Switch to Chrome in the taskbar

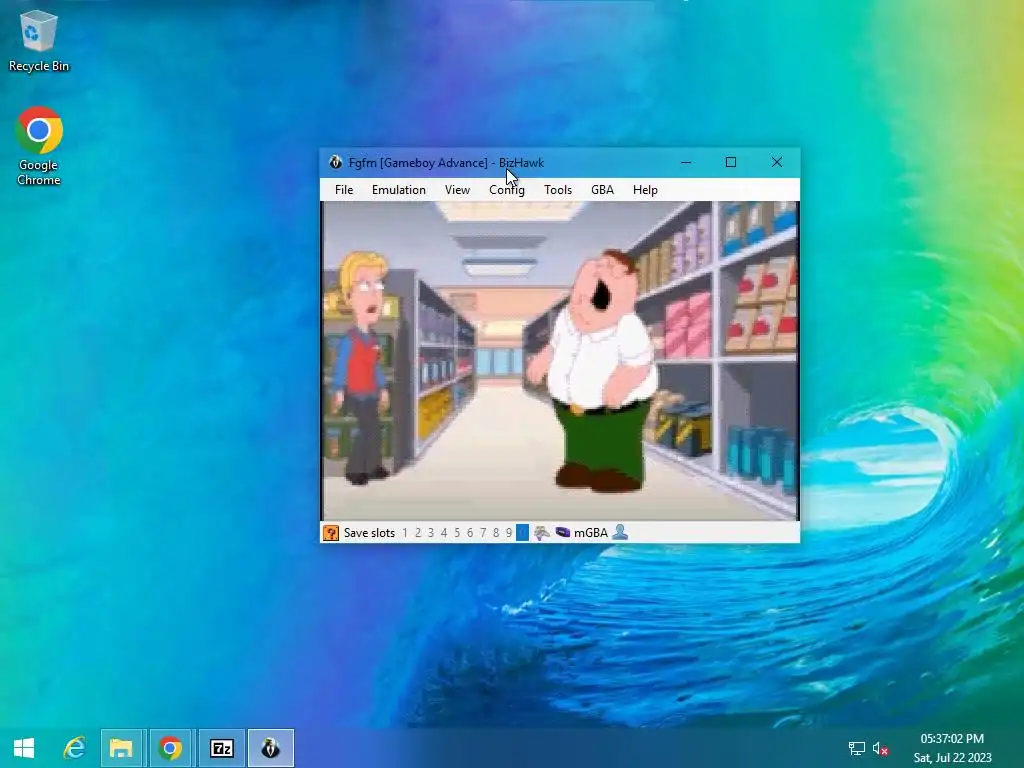[170, 748]
